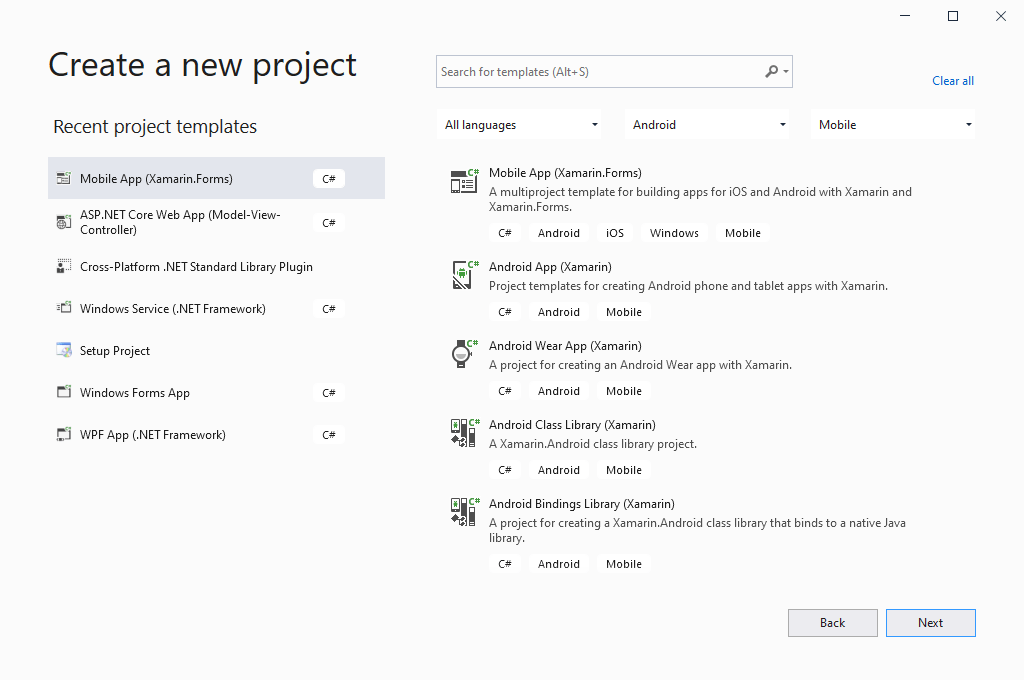This screenshot has width=1024, height=680.
Task: Click the WPF App (.NET Framework) icon
Action: point(63,434)
